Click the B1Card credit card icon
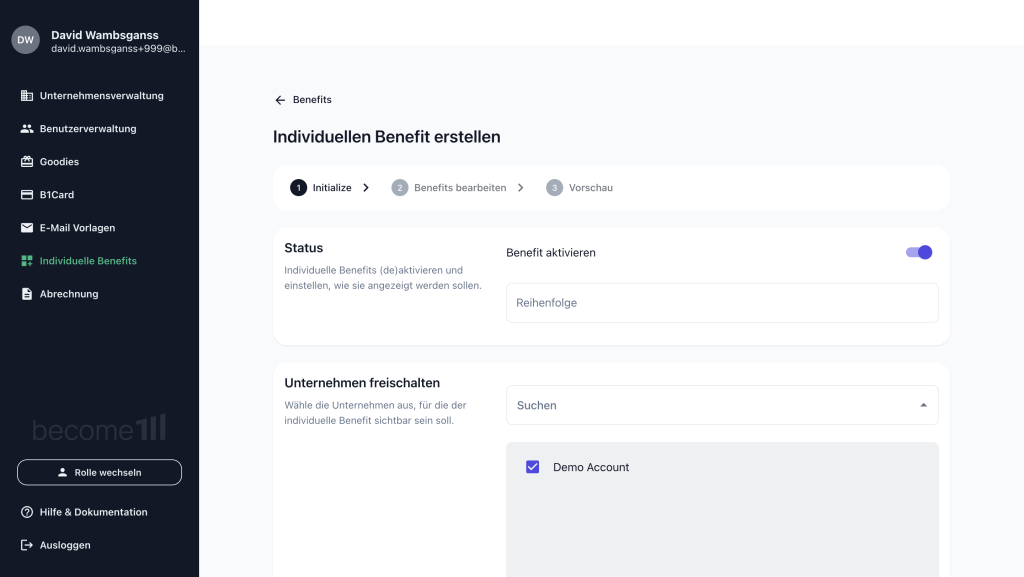1024x577 pixels. [x=27, y=195]
